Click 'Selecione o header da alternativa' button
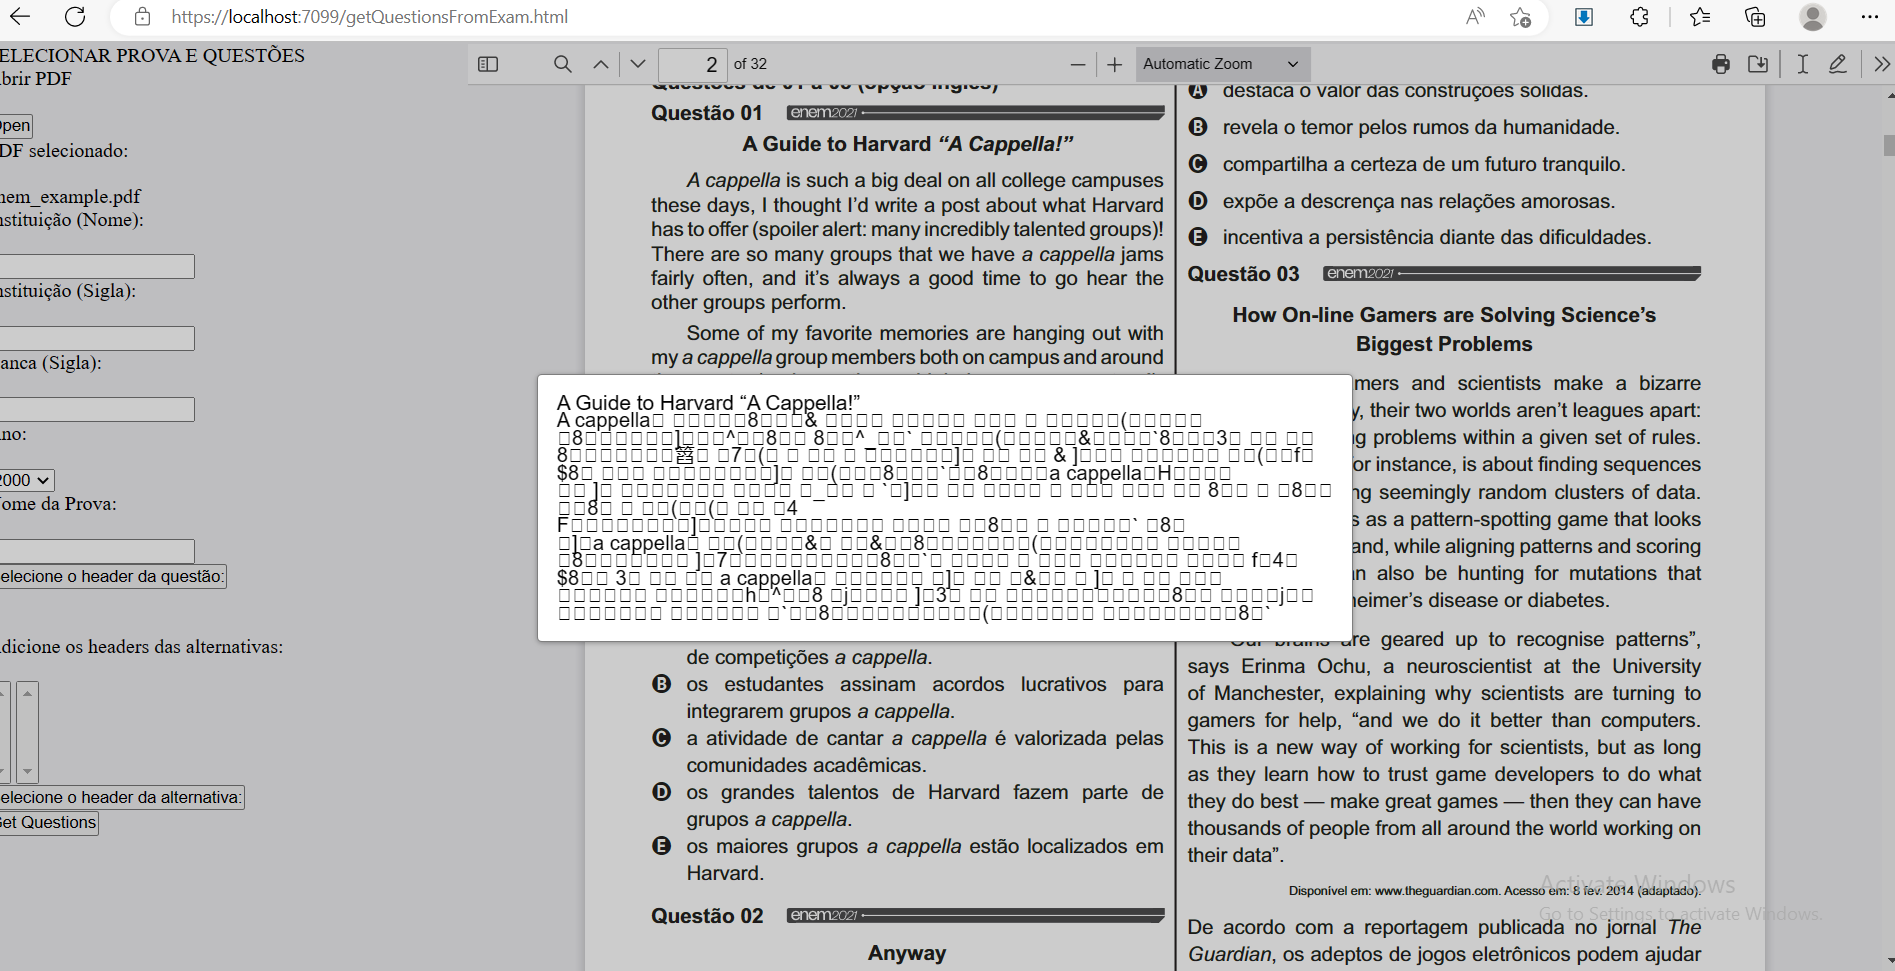This screenshot has height=971, width=1895. click(122, 797)
